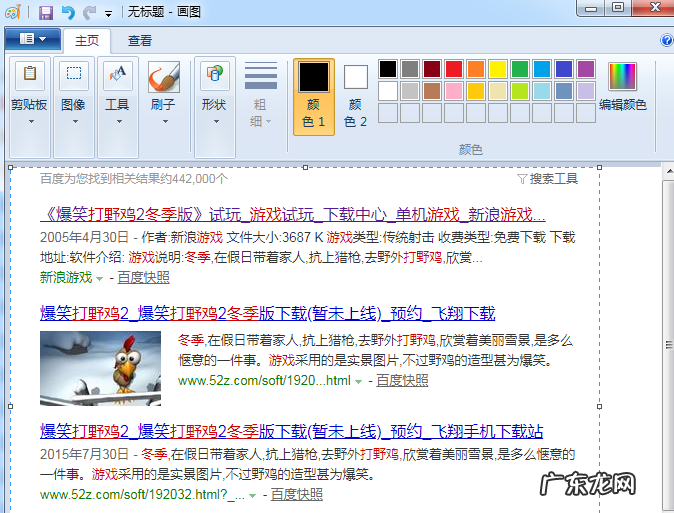
Task: Pick the turquoise blue palette swatch
Action: (x=542, y=69)
